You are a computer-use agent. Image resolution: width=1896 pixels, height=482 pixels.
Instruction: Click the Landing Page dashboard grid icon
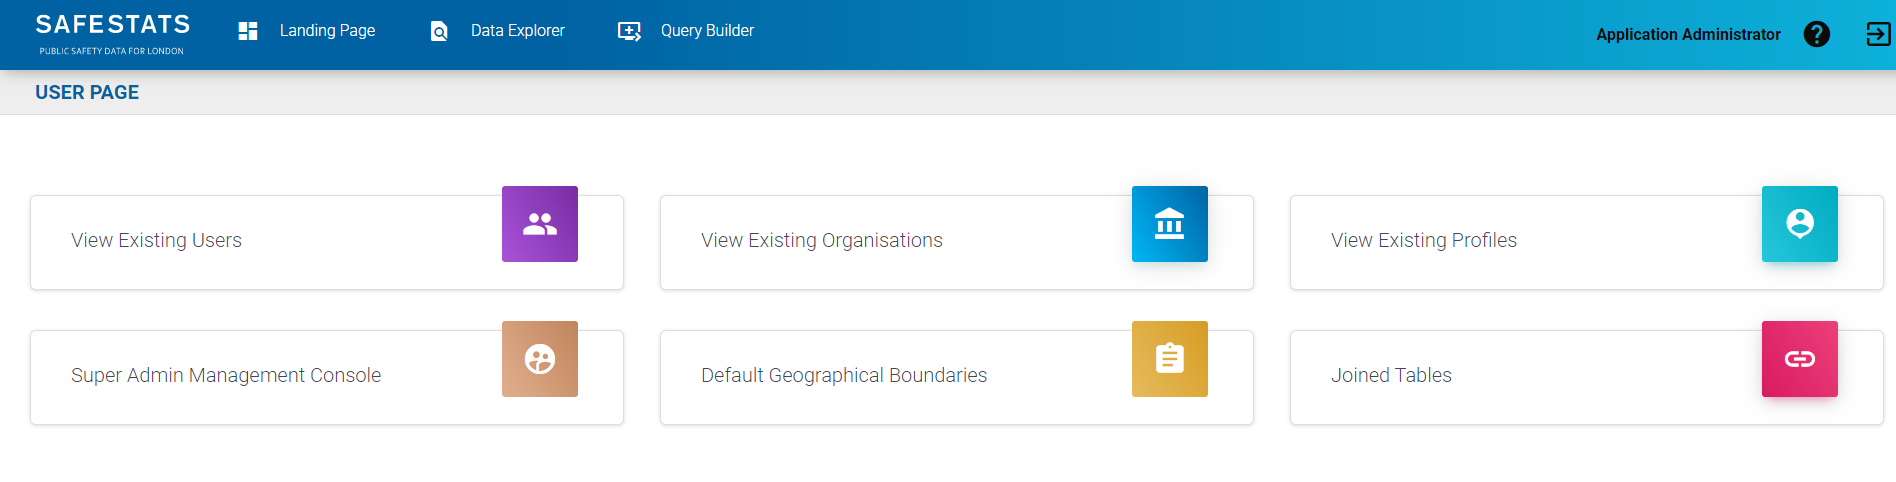248,31
